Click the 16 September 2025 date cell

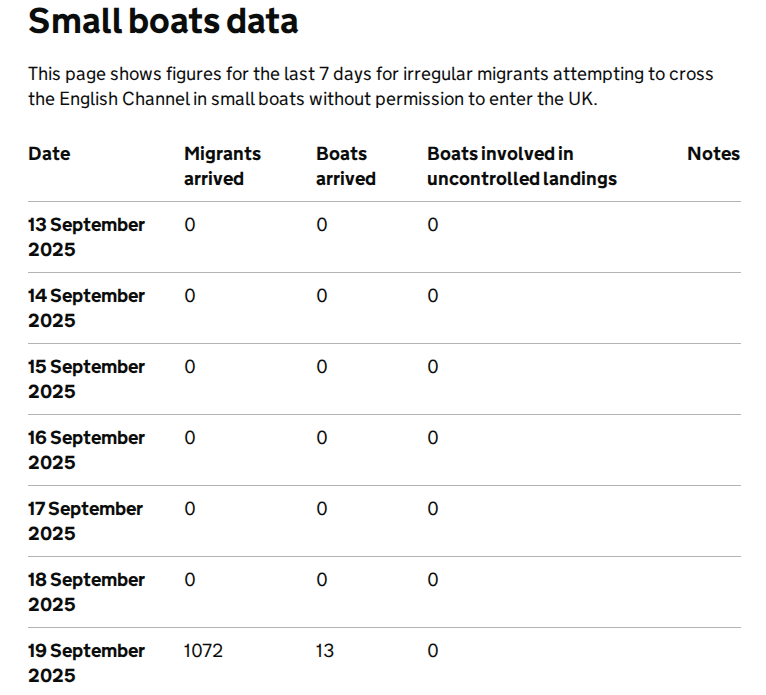(x=86, y=450)
